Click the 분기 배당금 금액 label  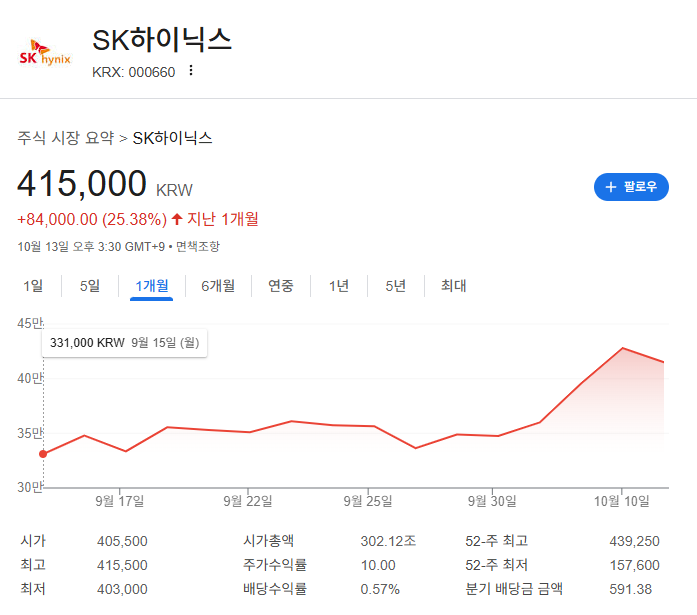click(514, 589)
